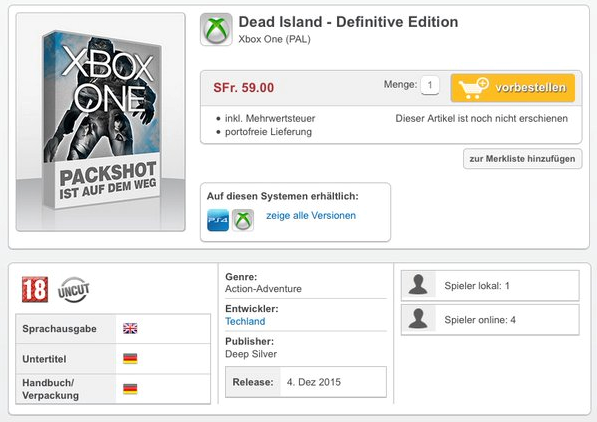
Task: Click the Spieler lokal person icon
Action: coord(418,285)
